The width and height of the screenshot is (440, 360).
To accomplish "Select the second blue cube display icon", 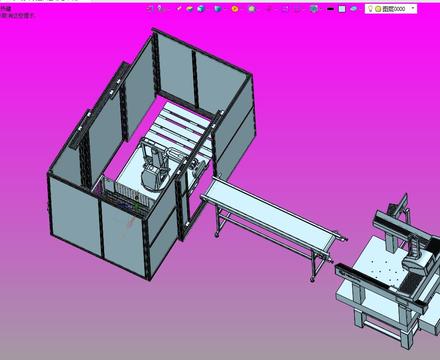I will pyautogui.click(x=218, y=9).
